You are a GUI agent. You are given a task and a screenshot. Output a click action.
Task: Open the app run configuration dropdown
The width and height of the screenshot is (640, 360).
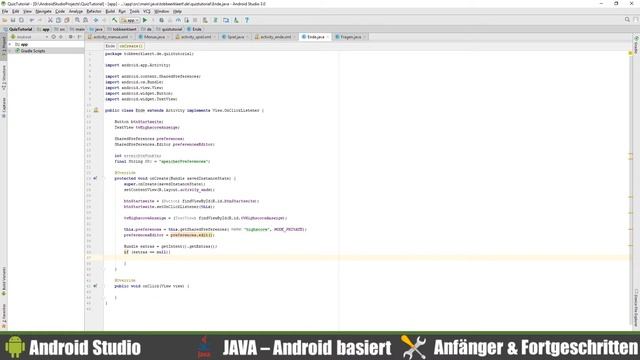pos(130,20)
